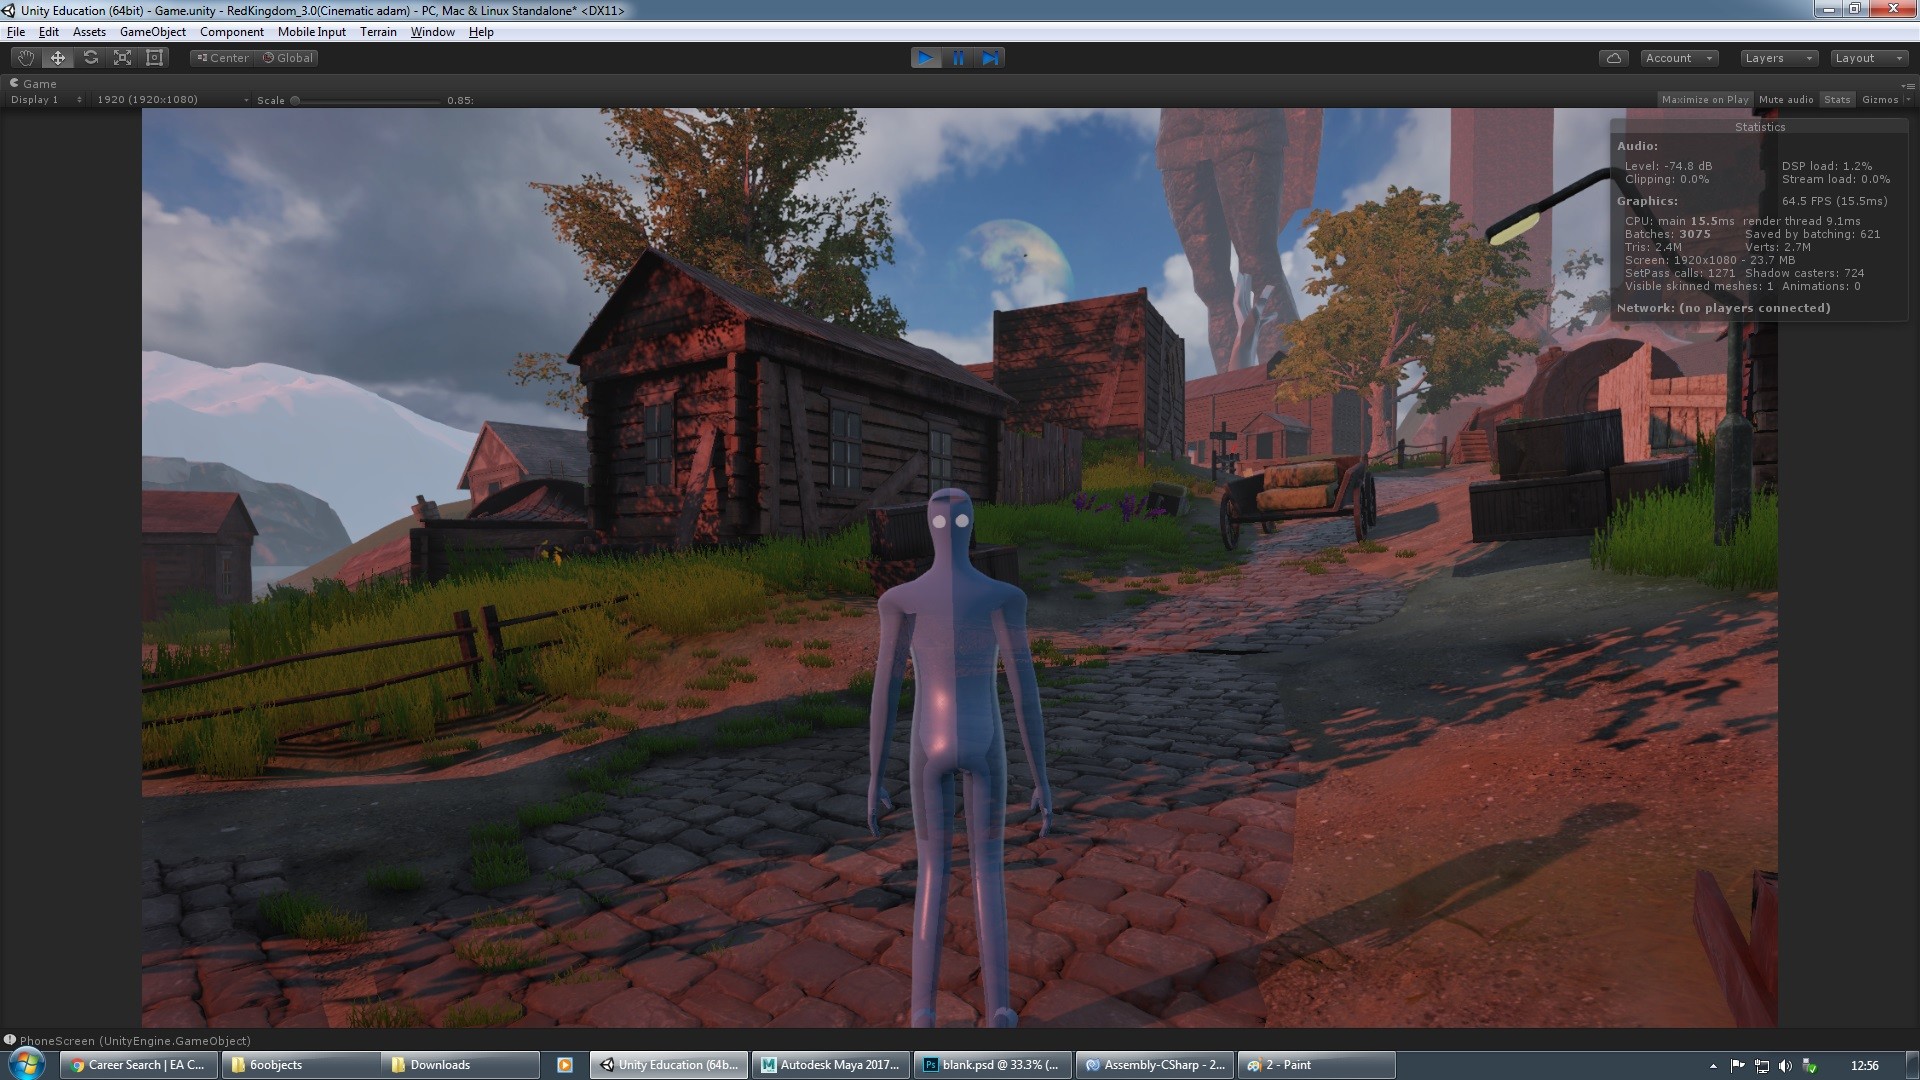This screenshot has height=1080, width=1920.
Task: Select the Move tool
Action: (58, 58)
